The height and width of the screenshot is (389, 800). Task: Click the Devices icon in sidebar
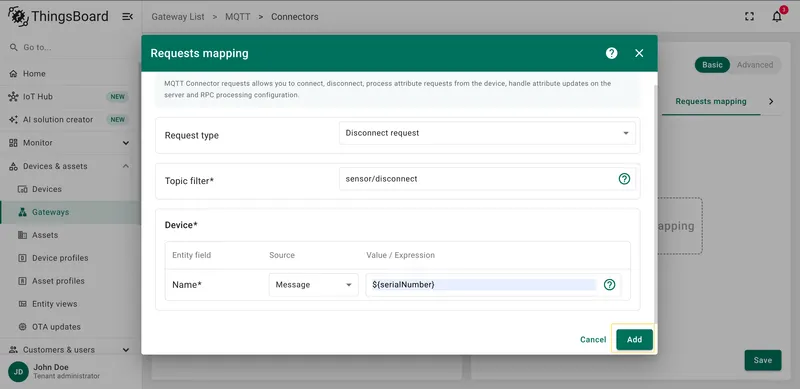pos(22,189)
